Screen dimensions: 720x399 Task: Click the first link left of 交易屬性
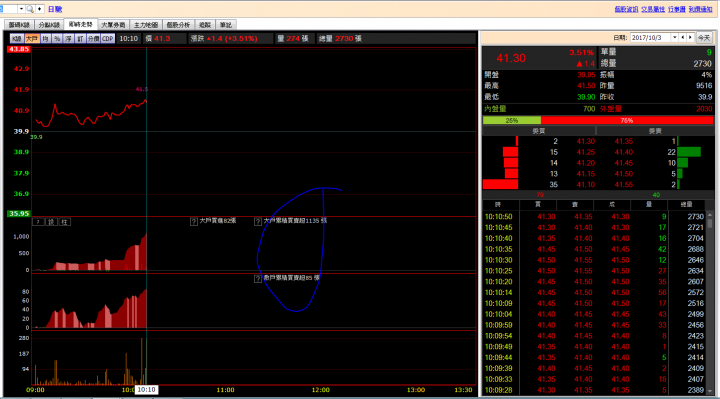[x=626, y=9]
